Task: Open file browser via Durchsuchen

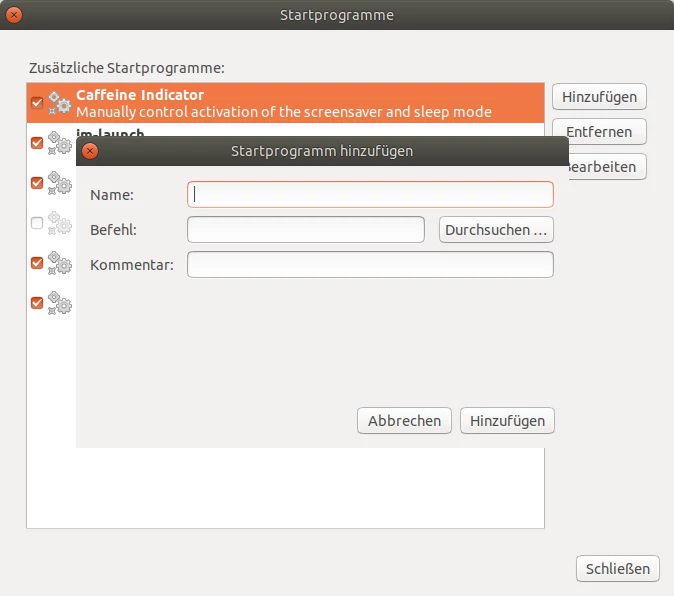Action: tap(496, 230)
